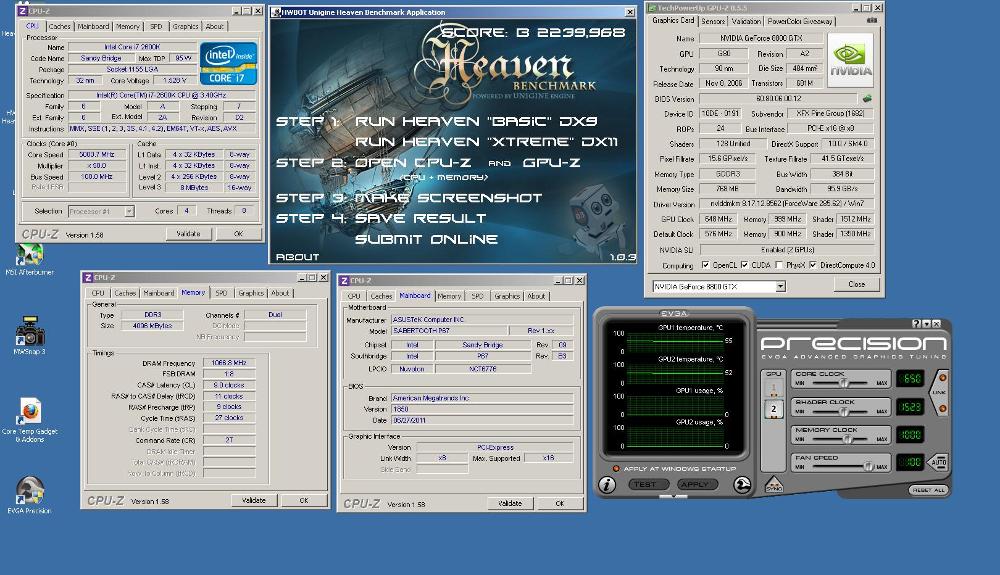Click Close button in GPU-Z

(x=857, y=284)
